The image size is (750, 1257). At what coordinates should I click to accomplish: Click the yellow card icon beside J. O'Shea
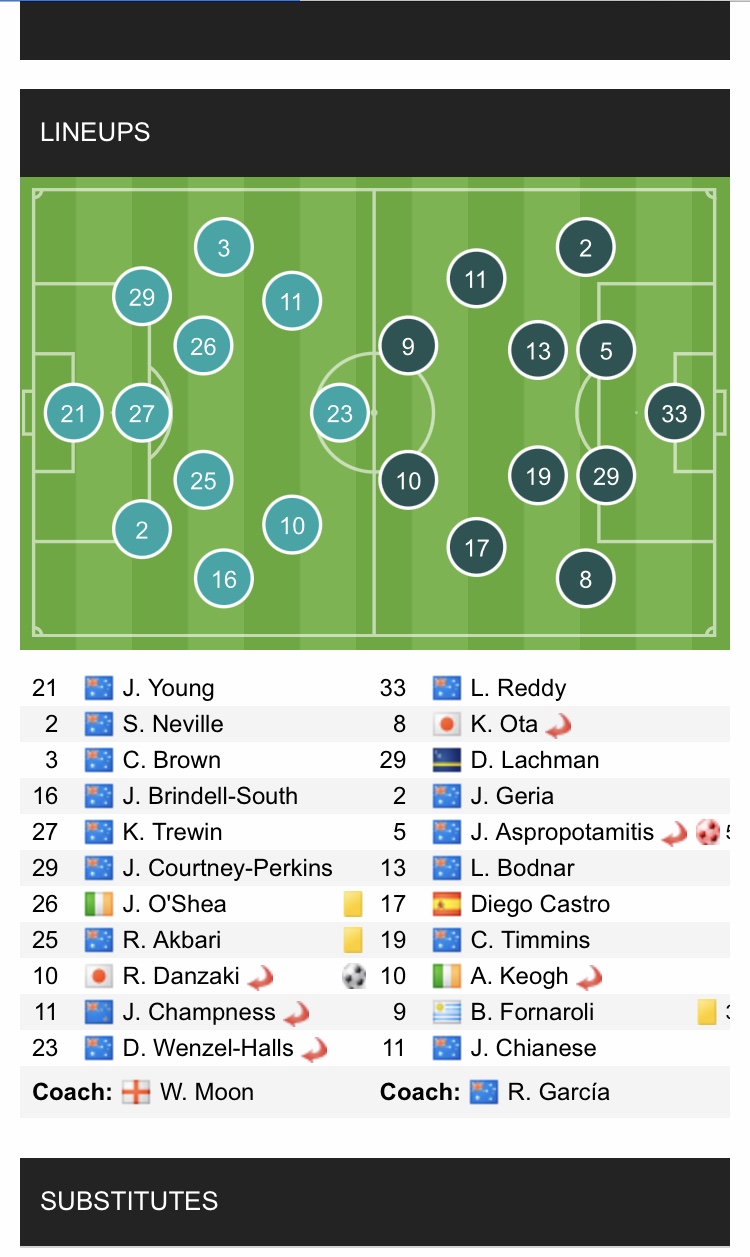coord(352,904)
